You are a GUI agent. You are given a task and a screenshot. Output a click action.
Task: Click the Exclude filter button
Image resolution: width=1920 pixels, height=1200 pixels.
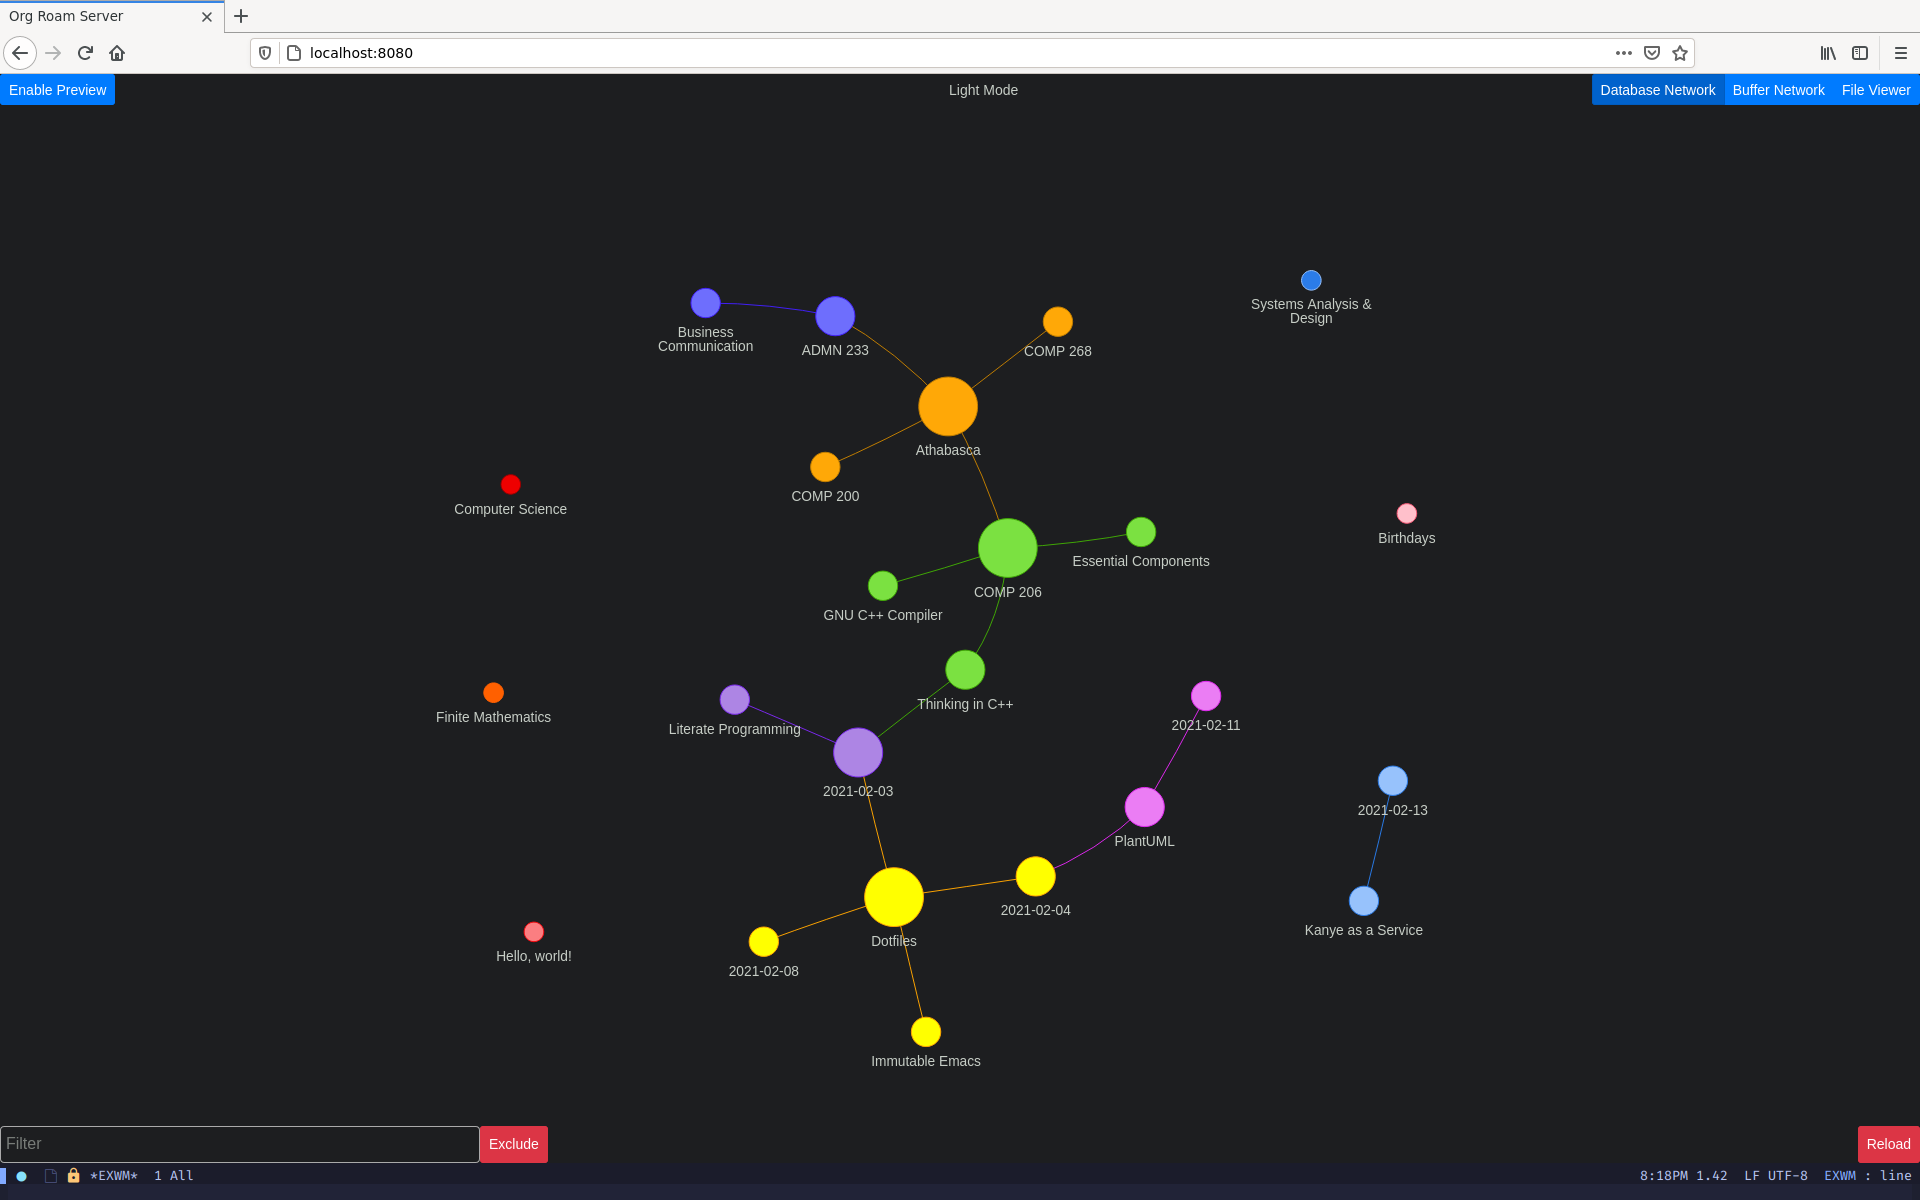click(x=513, y=1143)
